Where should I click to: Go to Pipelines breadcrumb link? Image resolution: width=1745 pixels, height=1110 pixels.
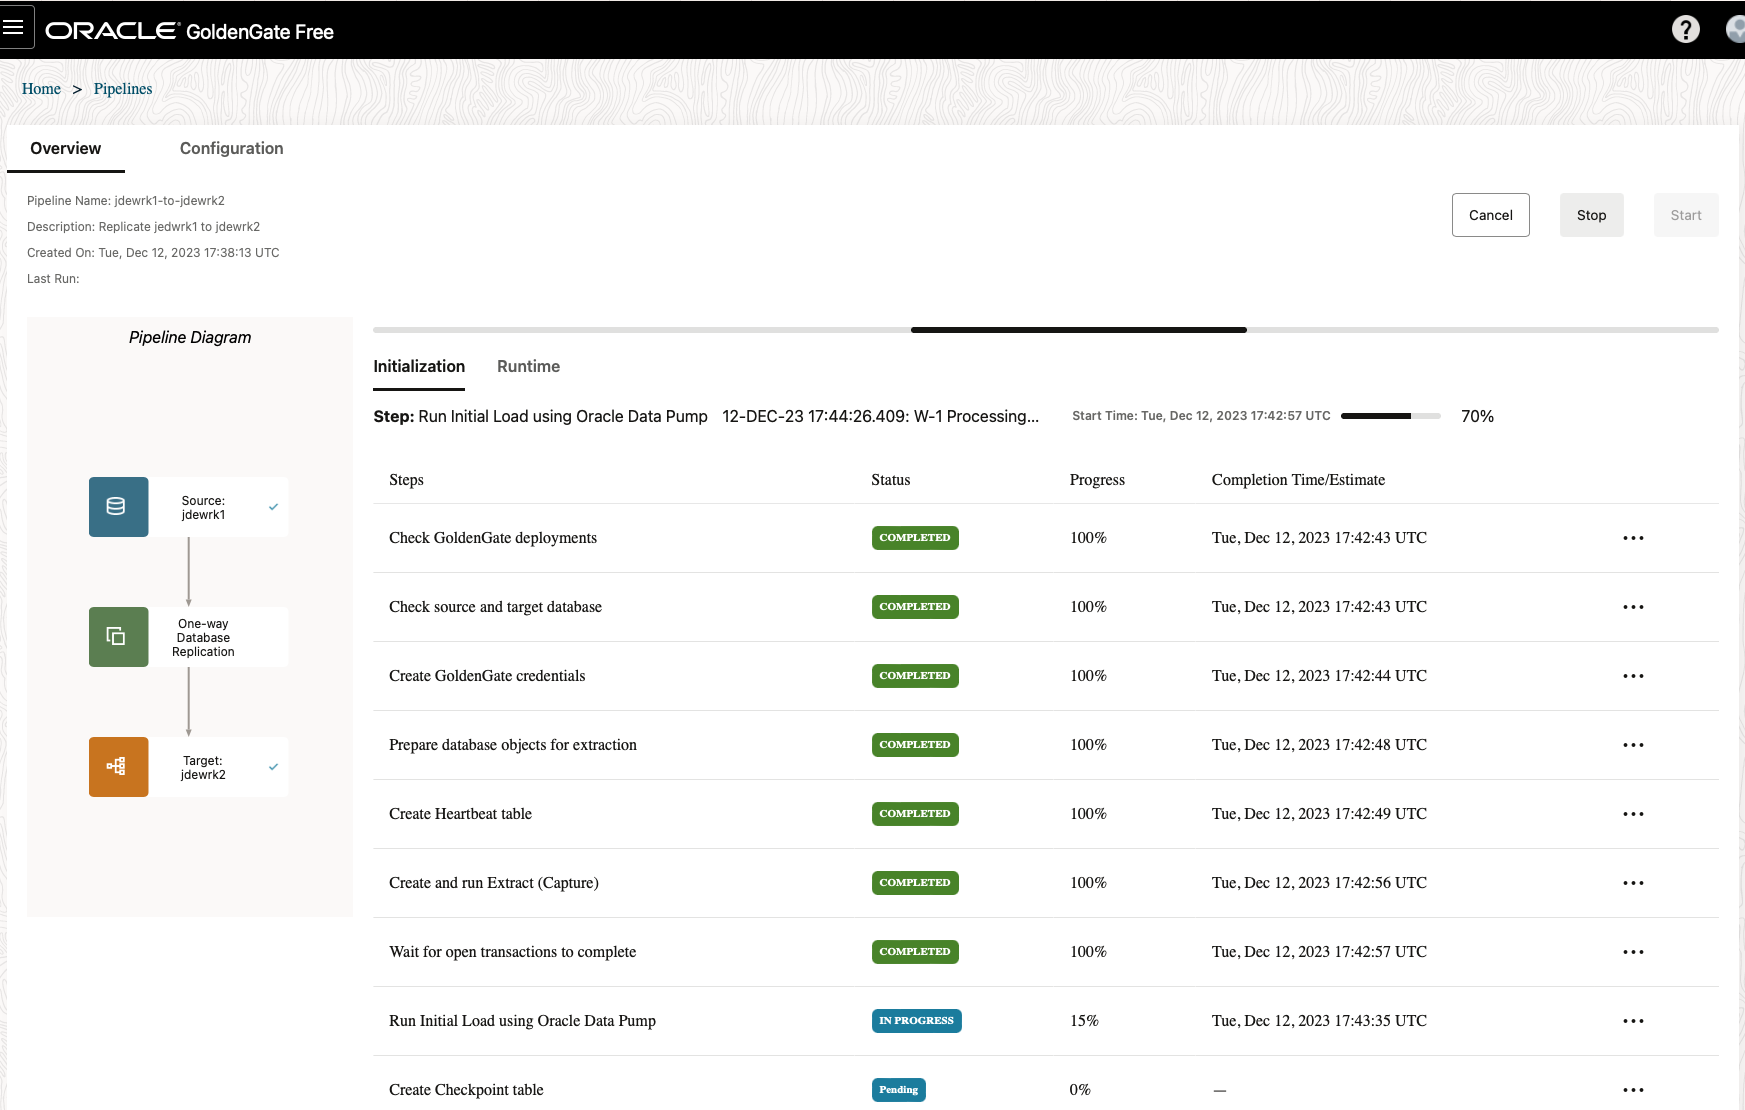tap(123, 89)
